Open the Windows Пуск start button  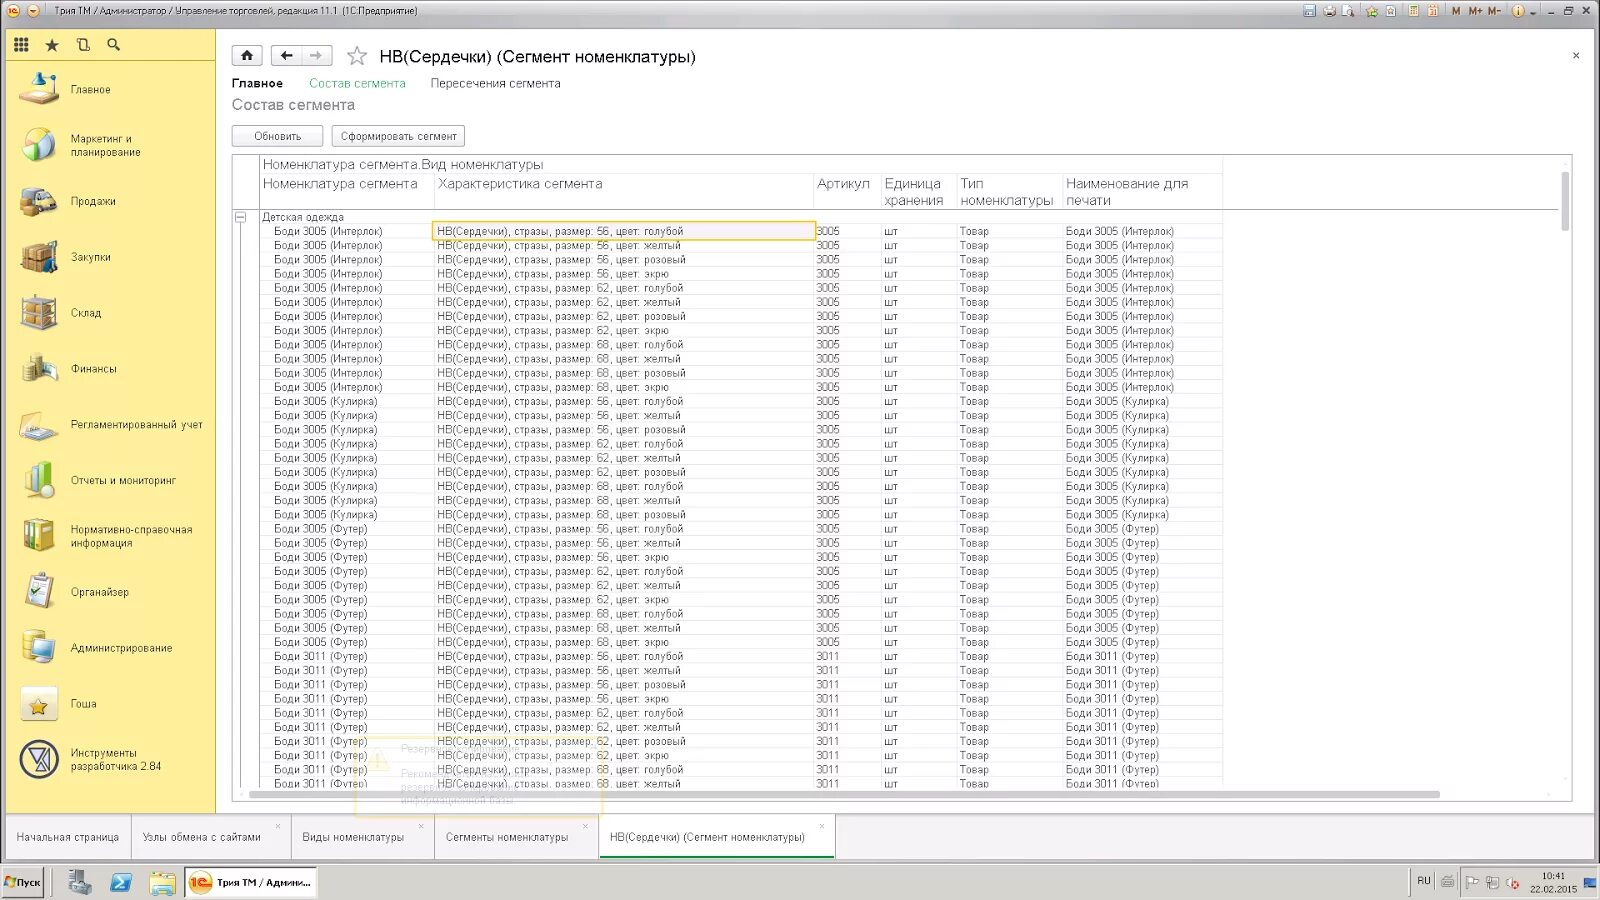pos(23,882)
